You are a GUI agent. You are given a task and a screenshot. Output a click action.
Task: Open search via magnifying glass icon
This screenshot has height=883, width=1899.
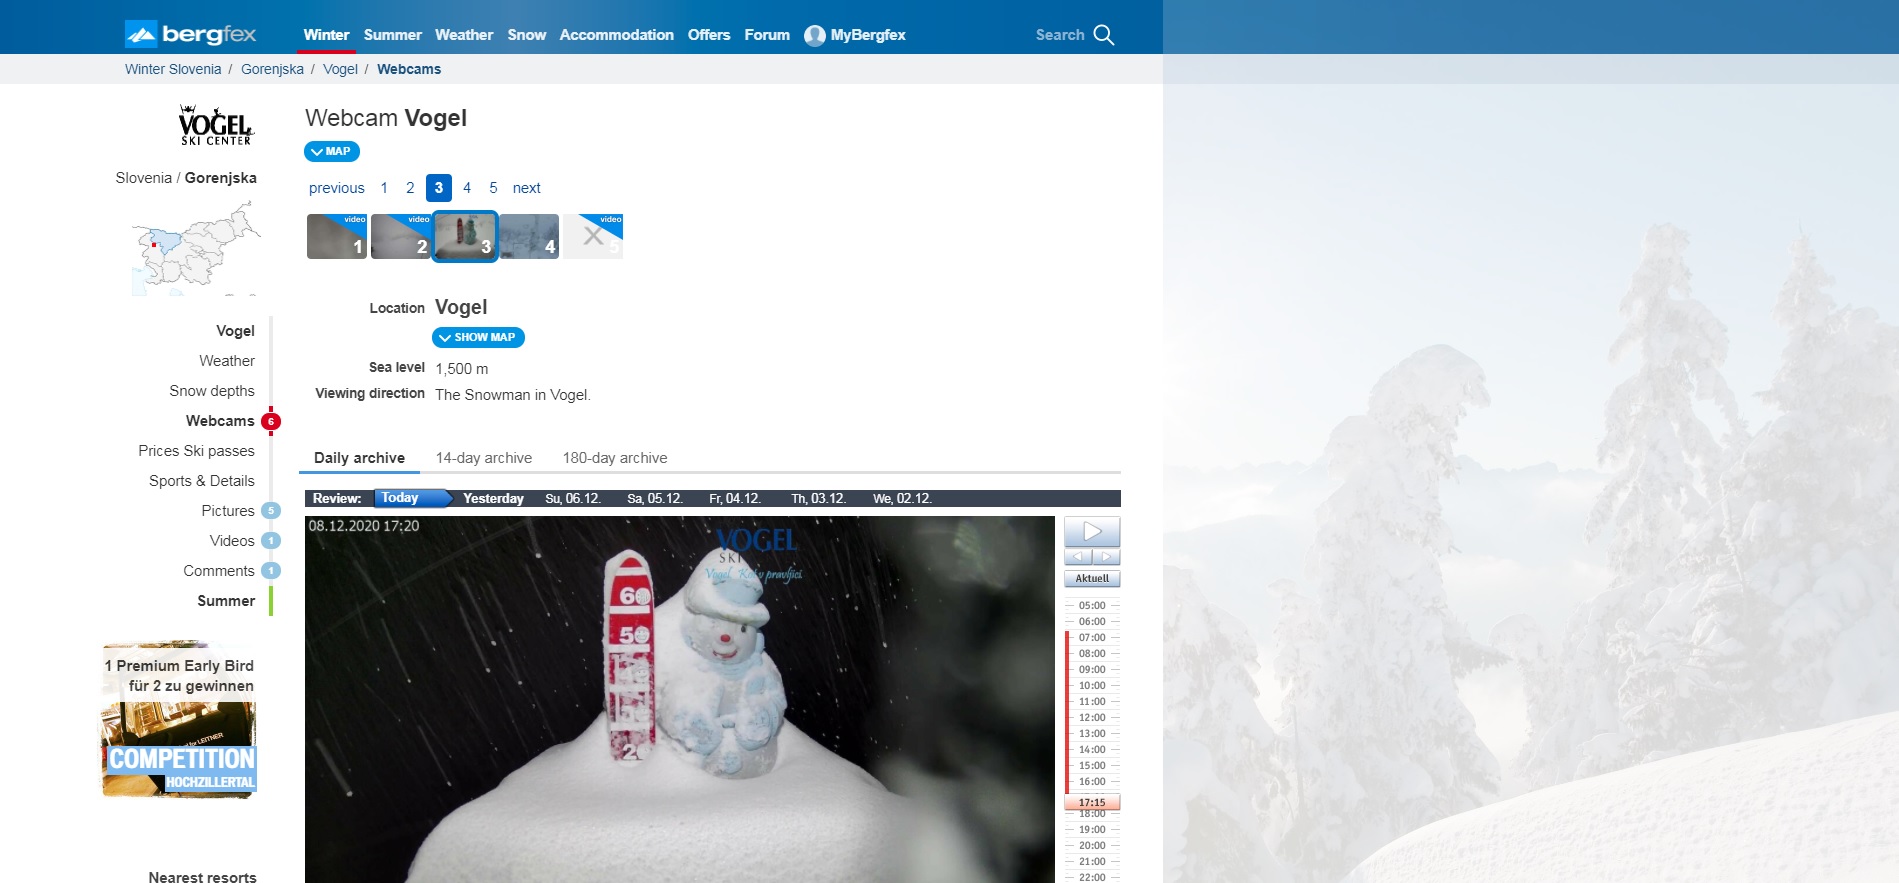tap(1104, 35)
